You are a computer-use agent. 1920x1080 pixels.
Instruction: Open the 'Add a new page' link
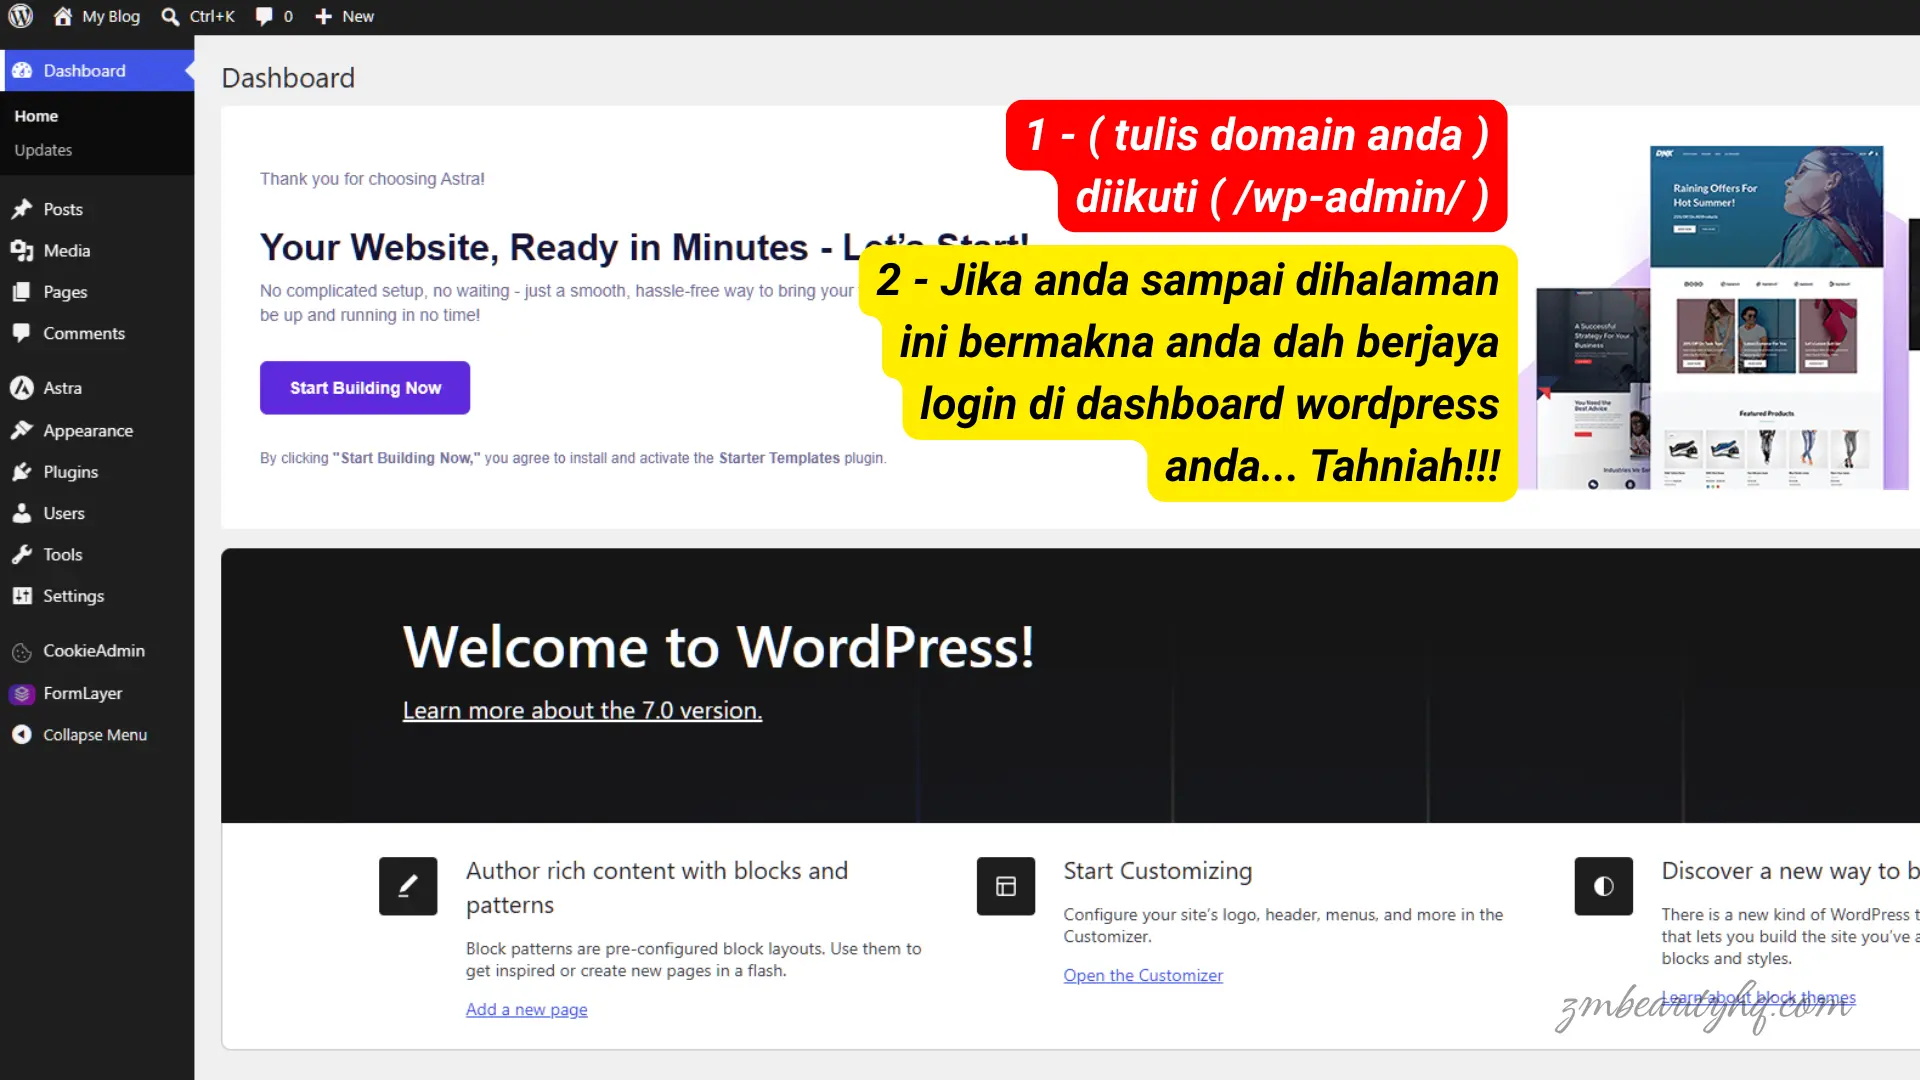click(x=527, y=1010)
